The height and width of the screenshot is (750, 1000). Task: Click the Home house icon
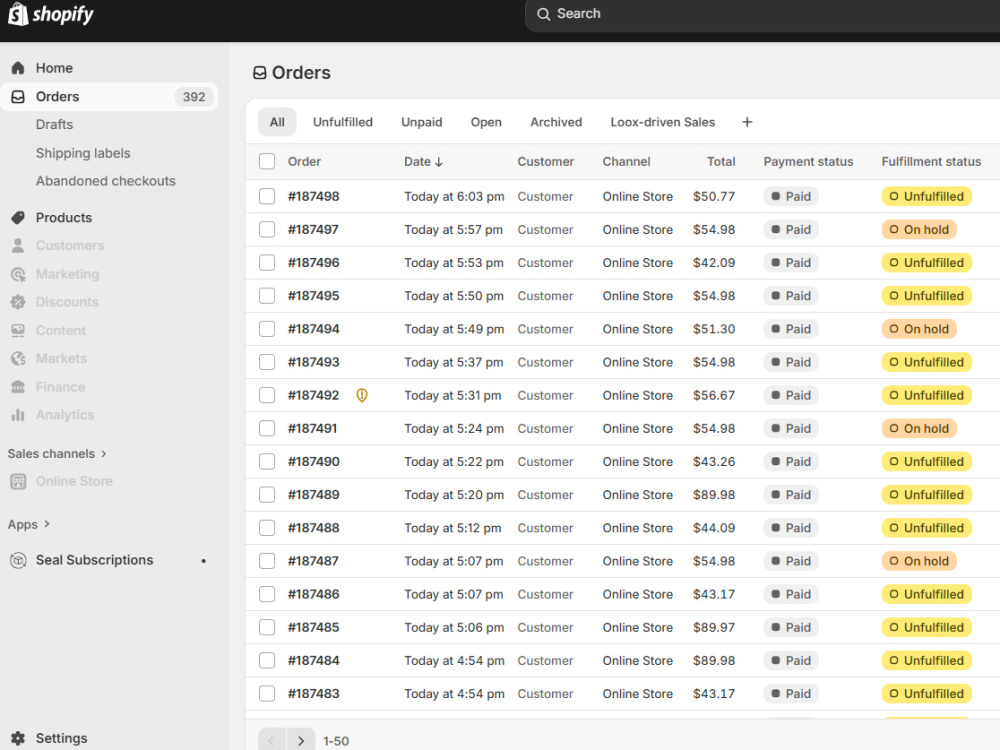pyautogui.click(x=18, y=68)
